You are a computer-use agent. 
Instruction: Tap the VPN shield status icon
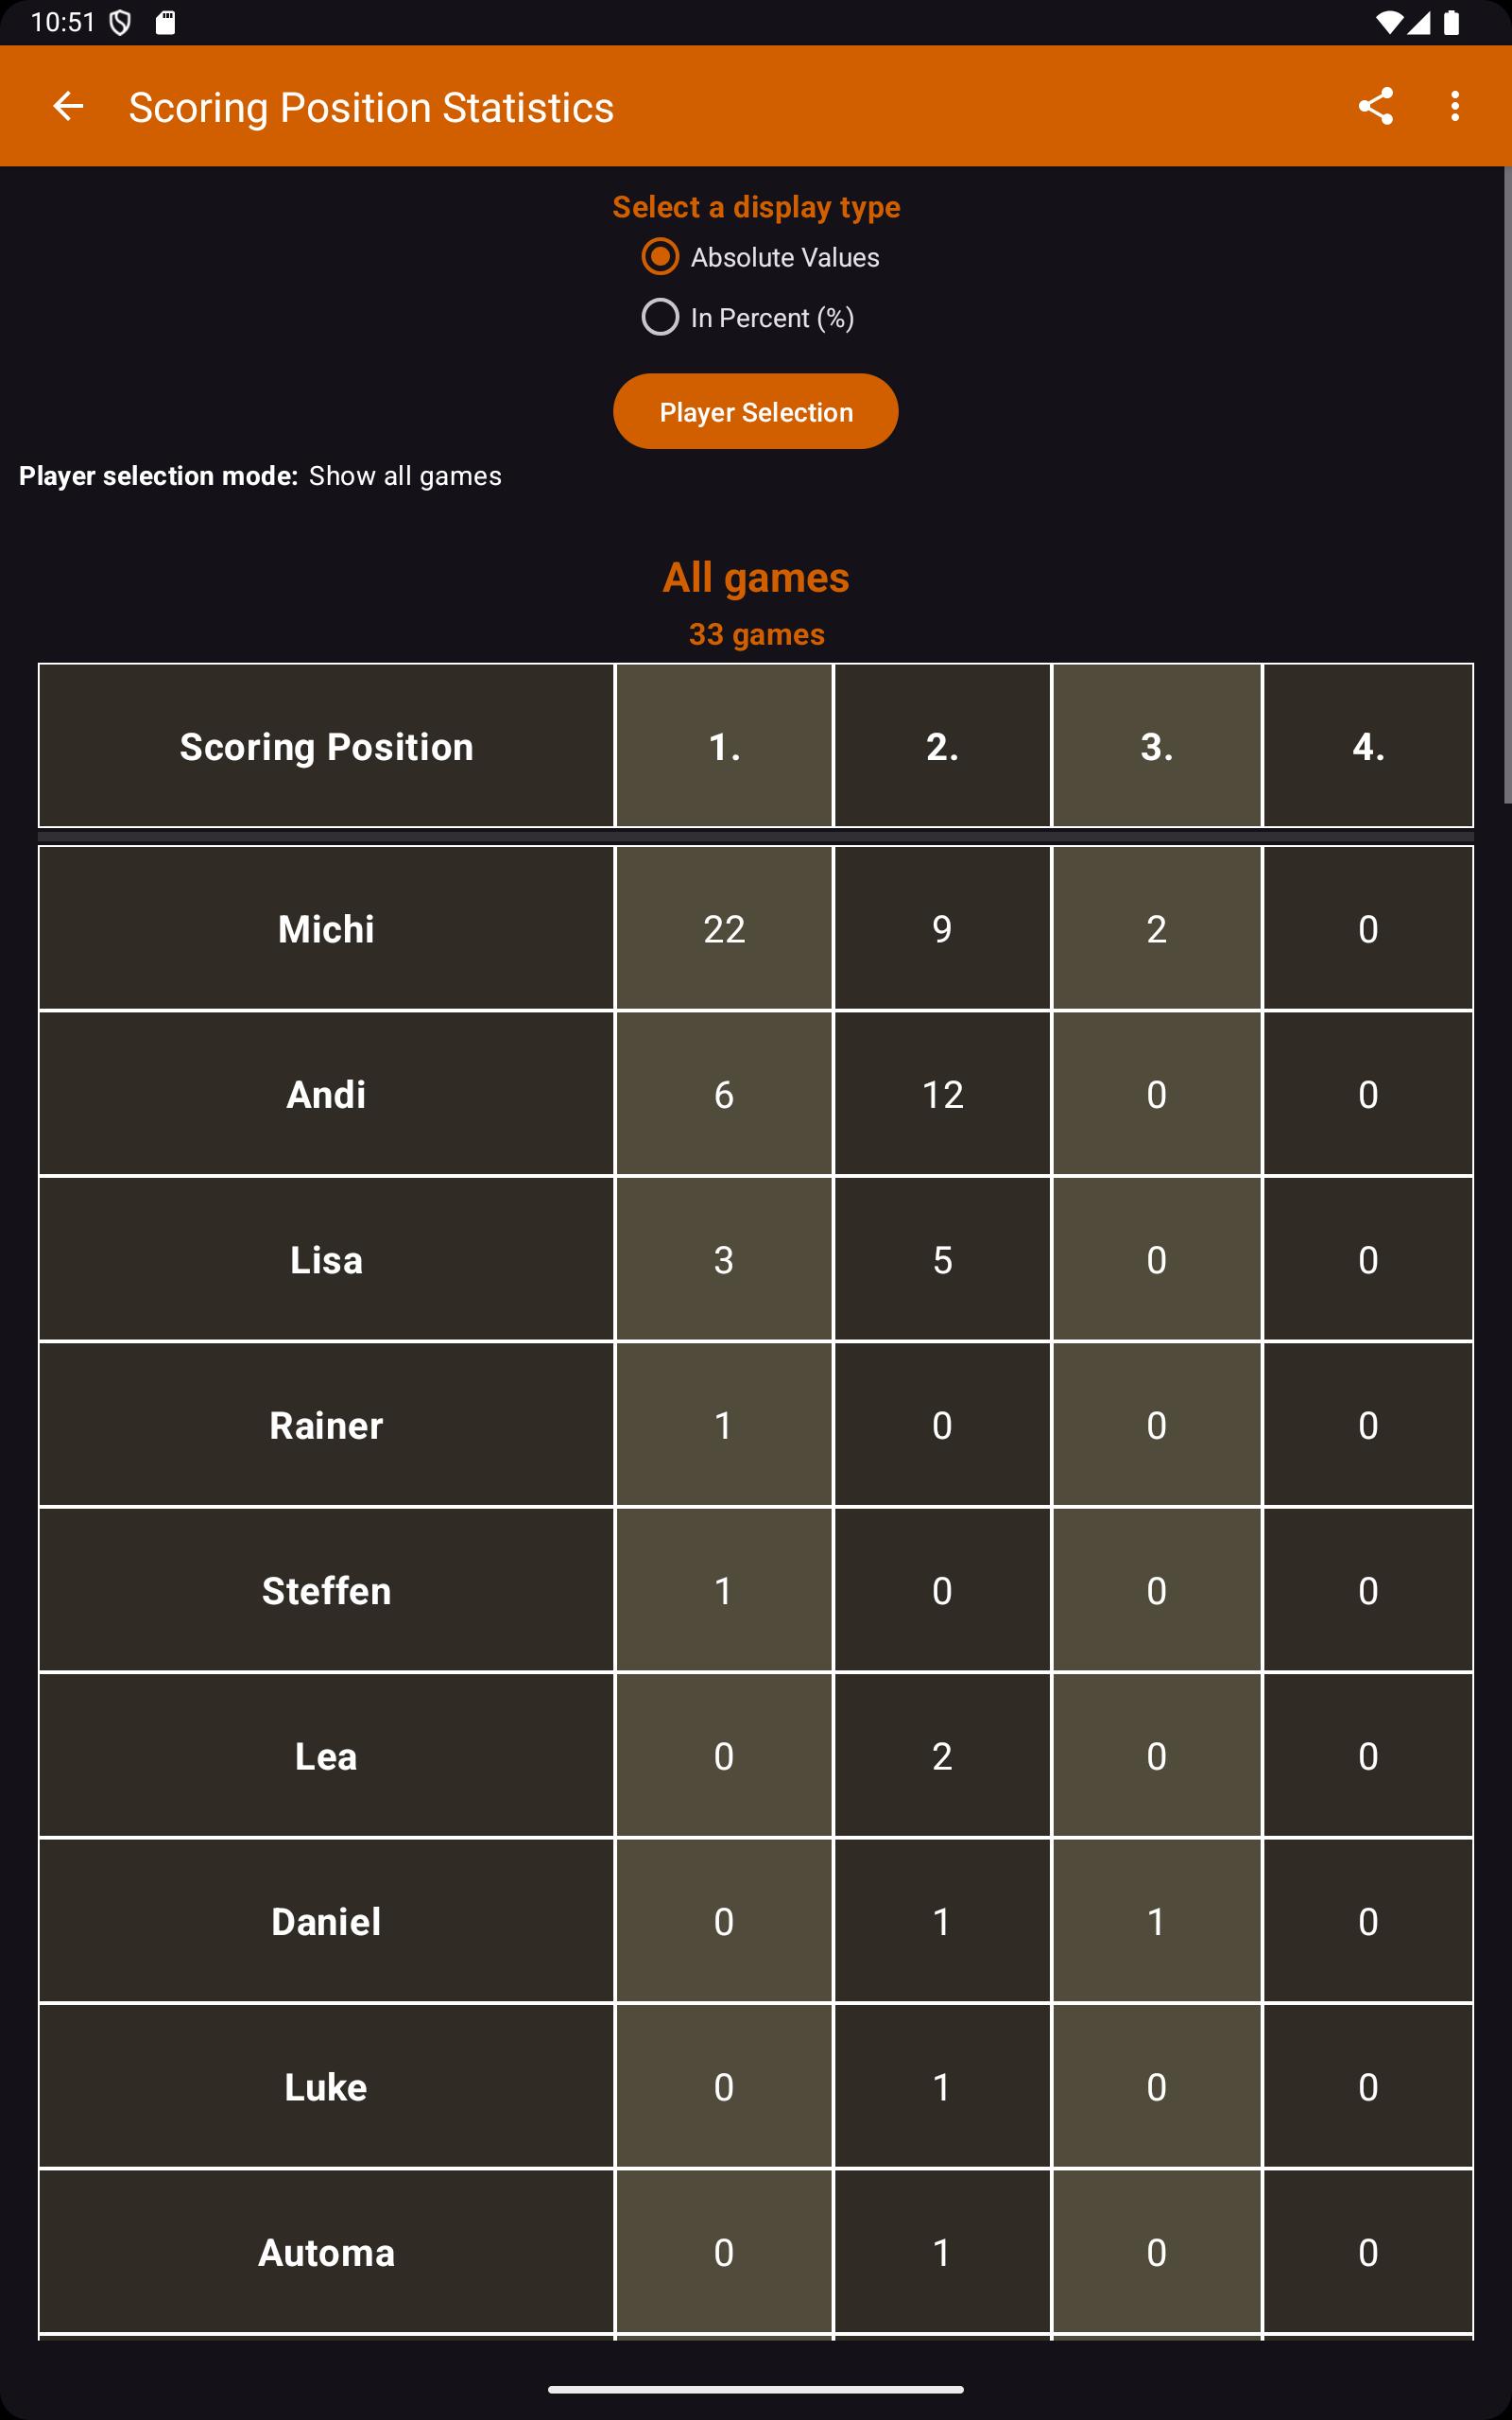coord(120,22)
